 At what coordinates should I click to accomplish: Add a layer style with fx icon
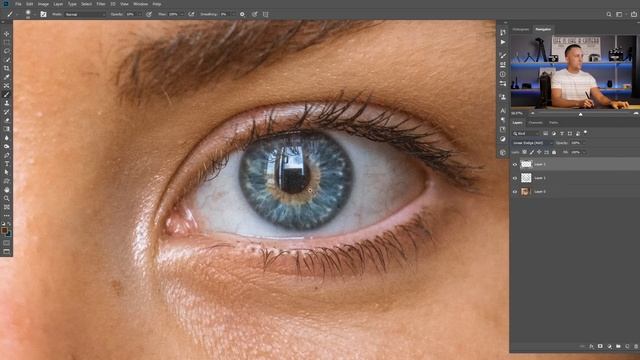[x=591, y=346]
